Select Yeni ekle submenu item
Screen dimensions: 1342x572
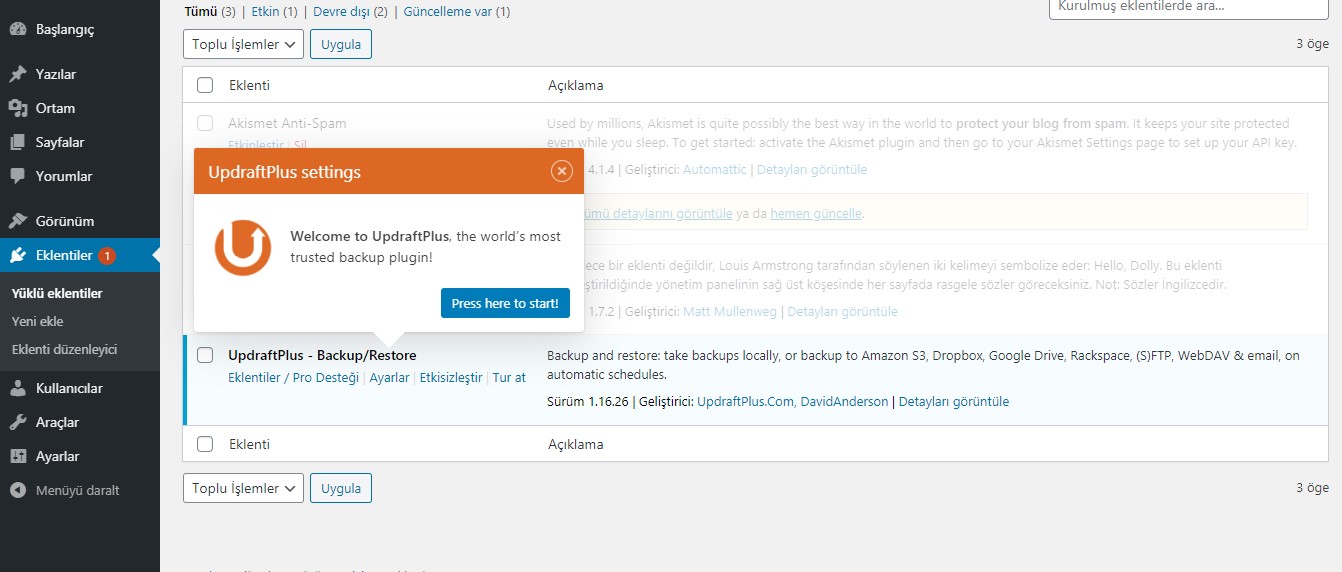coord(38,321)
